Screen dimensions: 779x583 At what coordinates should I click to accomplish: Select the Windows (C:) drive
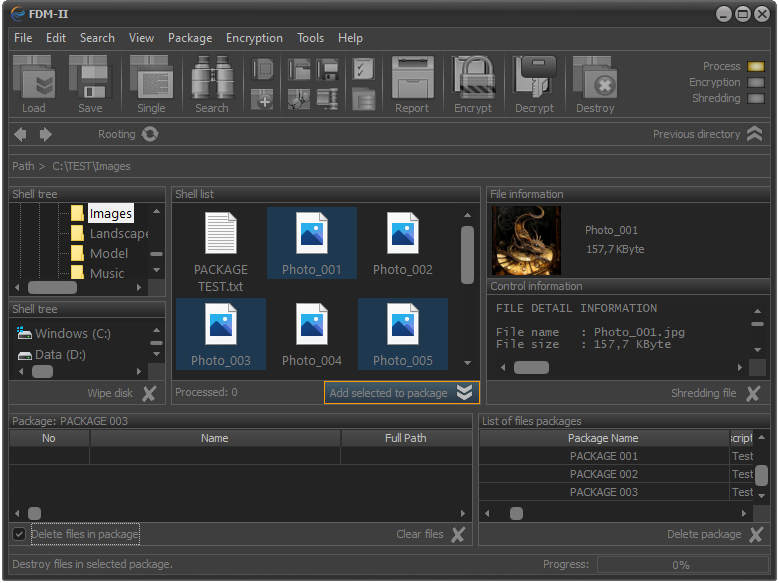64,333
